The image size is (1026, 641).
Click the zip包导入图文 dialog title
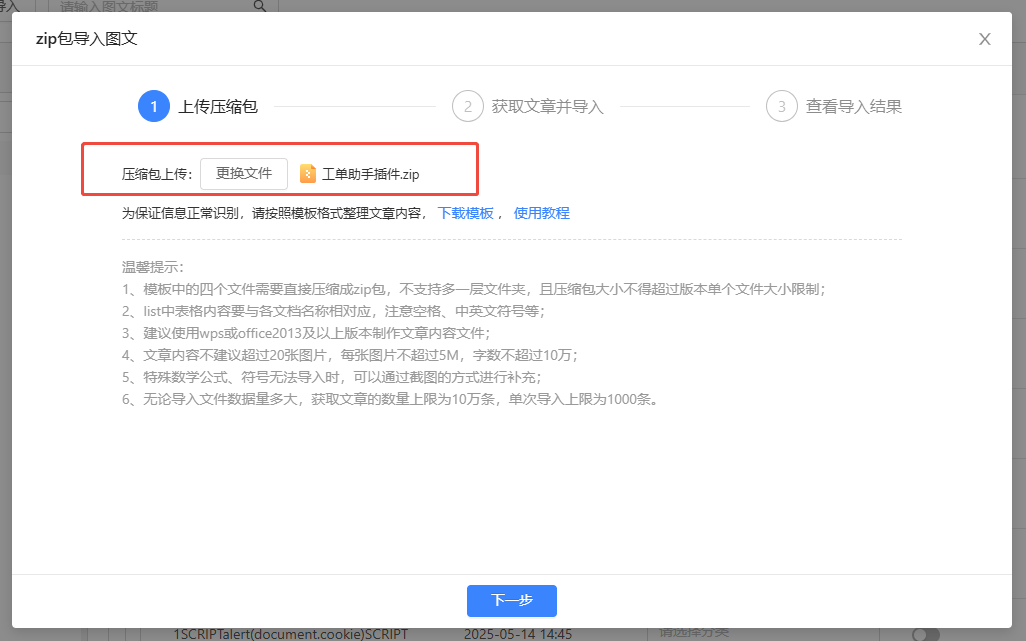tap(86, 39)
